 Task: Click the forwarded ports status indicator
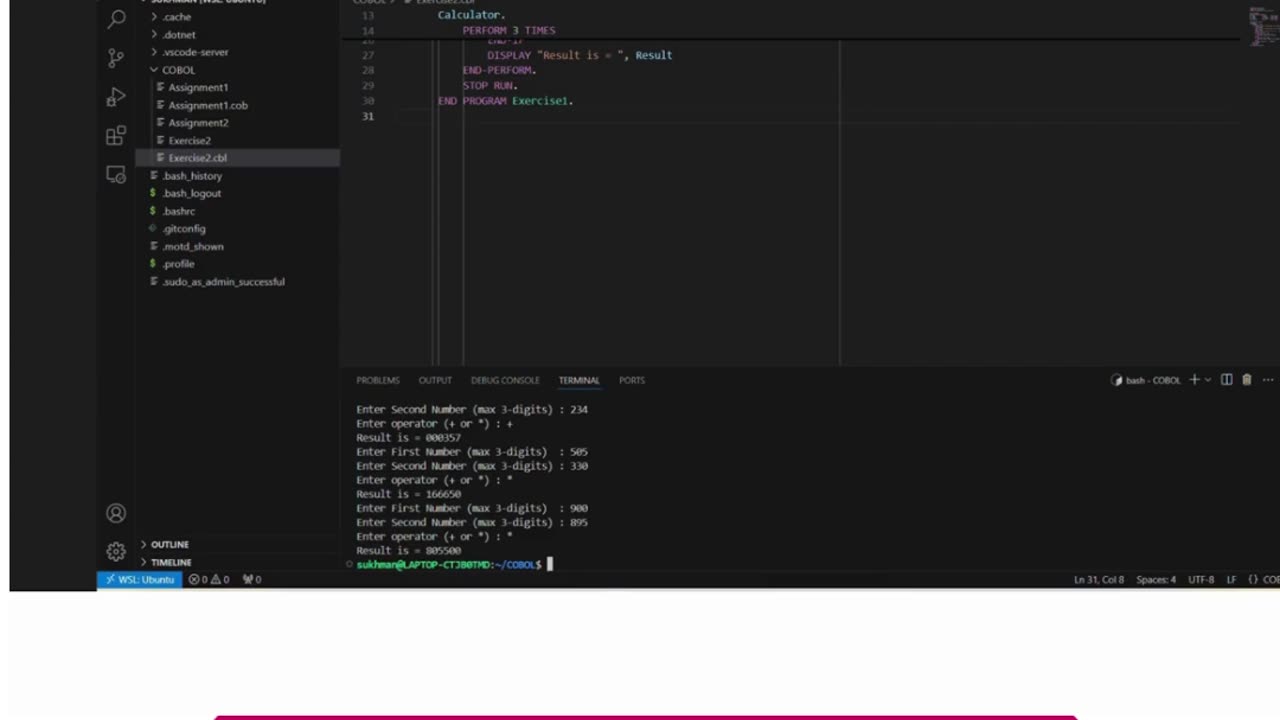(x=252, y=579)
